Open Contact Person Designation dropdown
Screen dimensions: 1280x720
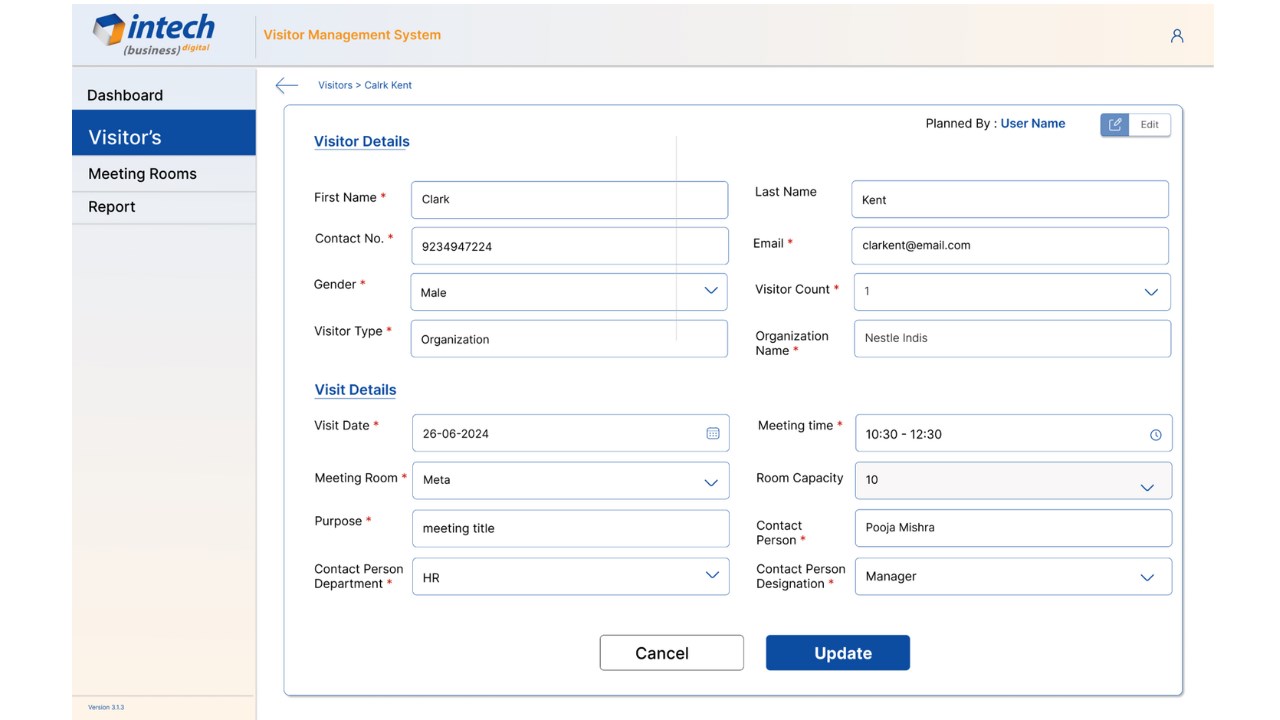pos(1147,577)
